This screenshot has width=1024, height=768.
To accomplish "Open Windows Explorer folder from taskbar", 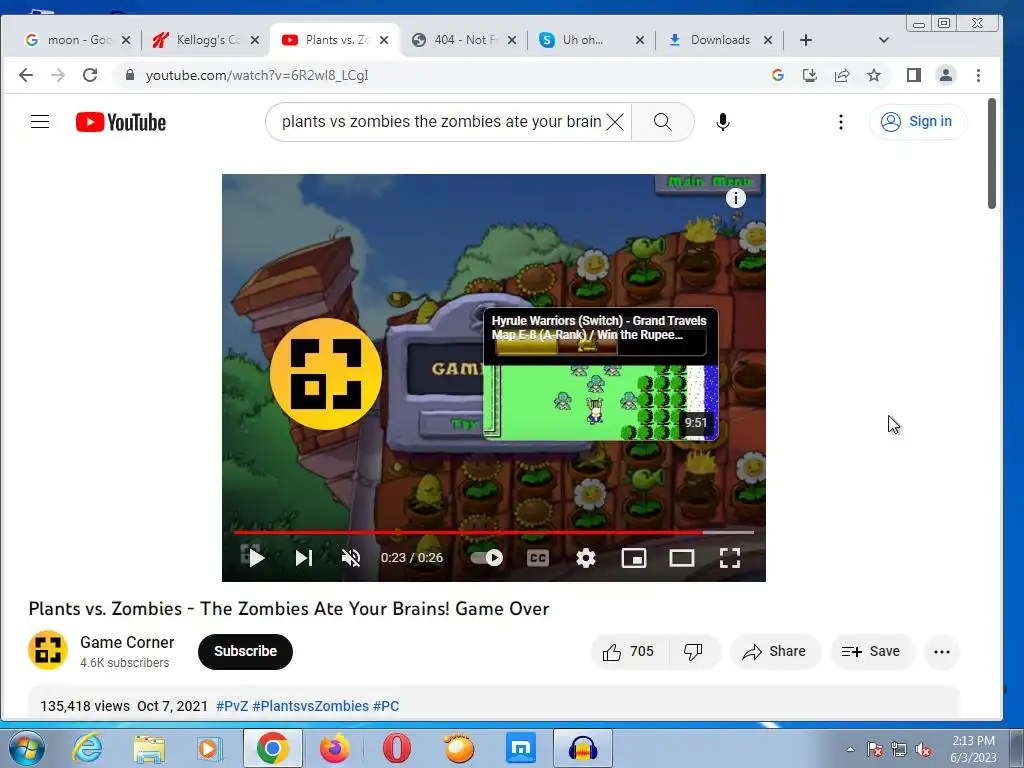I will pos(150,748).
